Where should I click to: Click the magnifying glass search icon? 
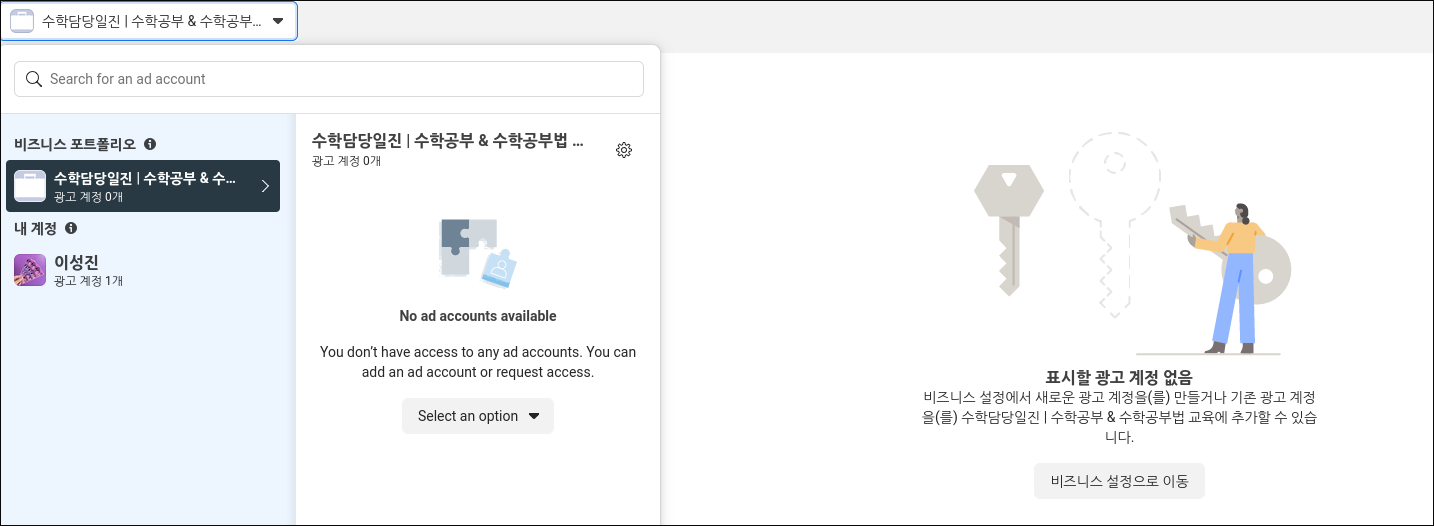pyautogui.click(x=34, y=79)
